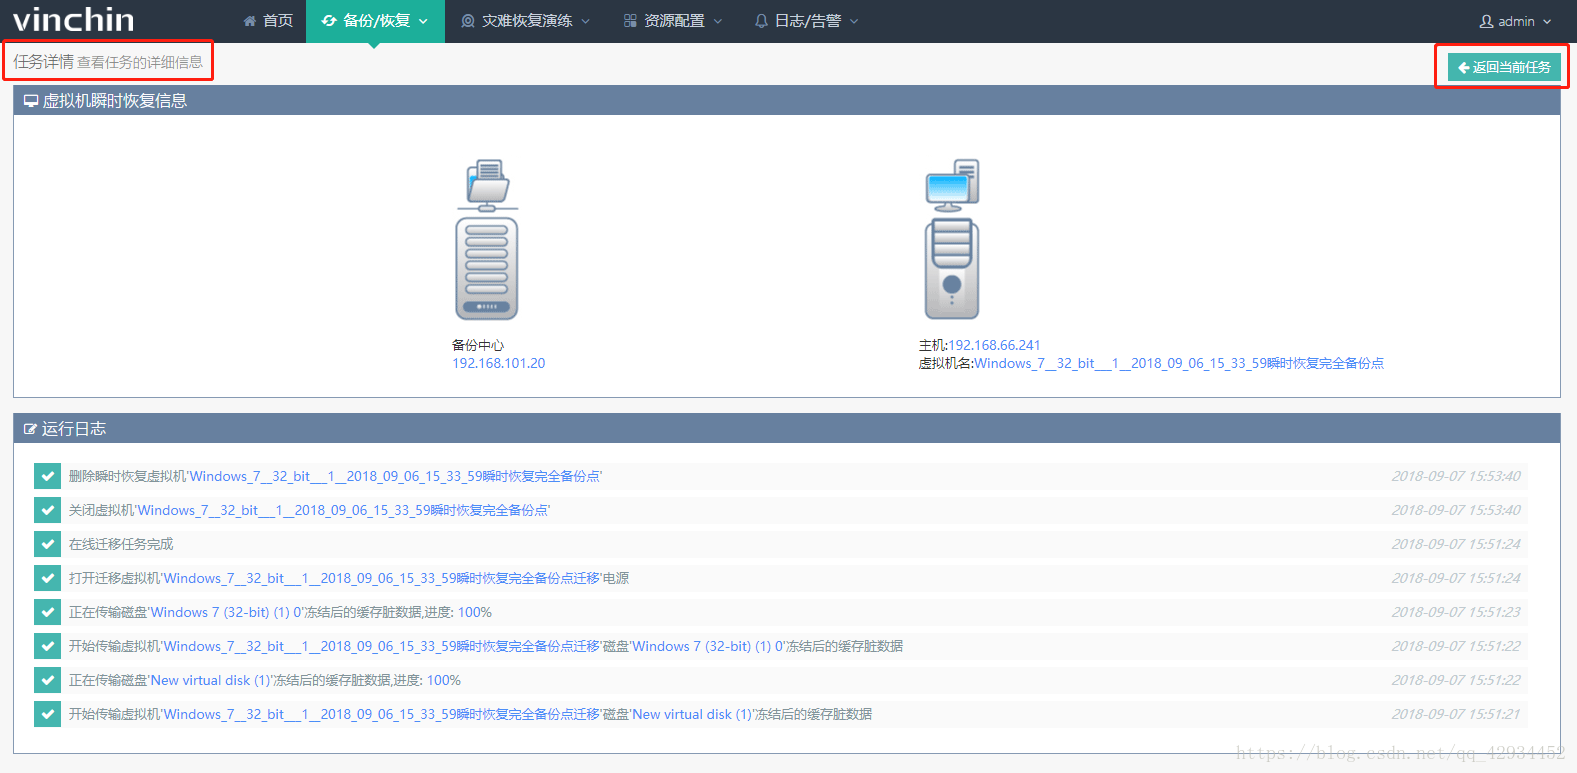Image resolution: width=1577 pixels, height=773 pixels.
Task: Click the 2018-09-07 15:51:21 timestamp
Action: click(1456, 714)
